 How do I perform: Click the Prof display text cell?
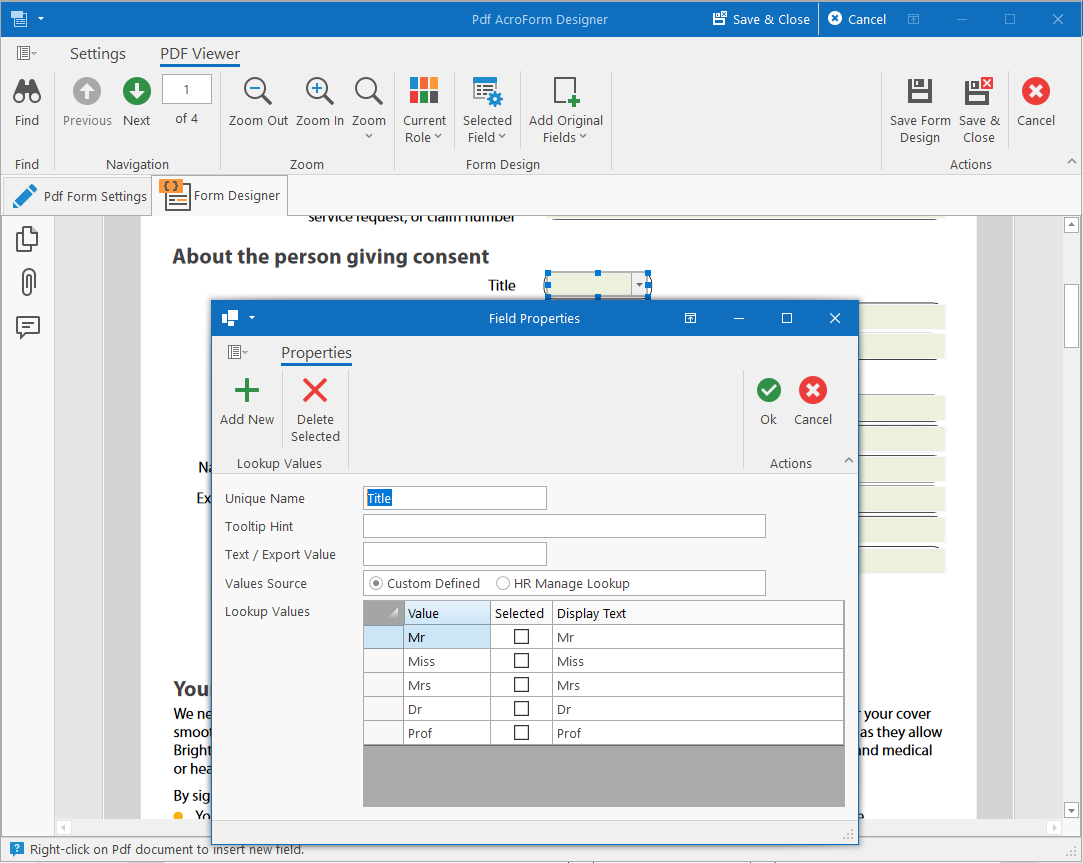(x=698, y=733)
